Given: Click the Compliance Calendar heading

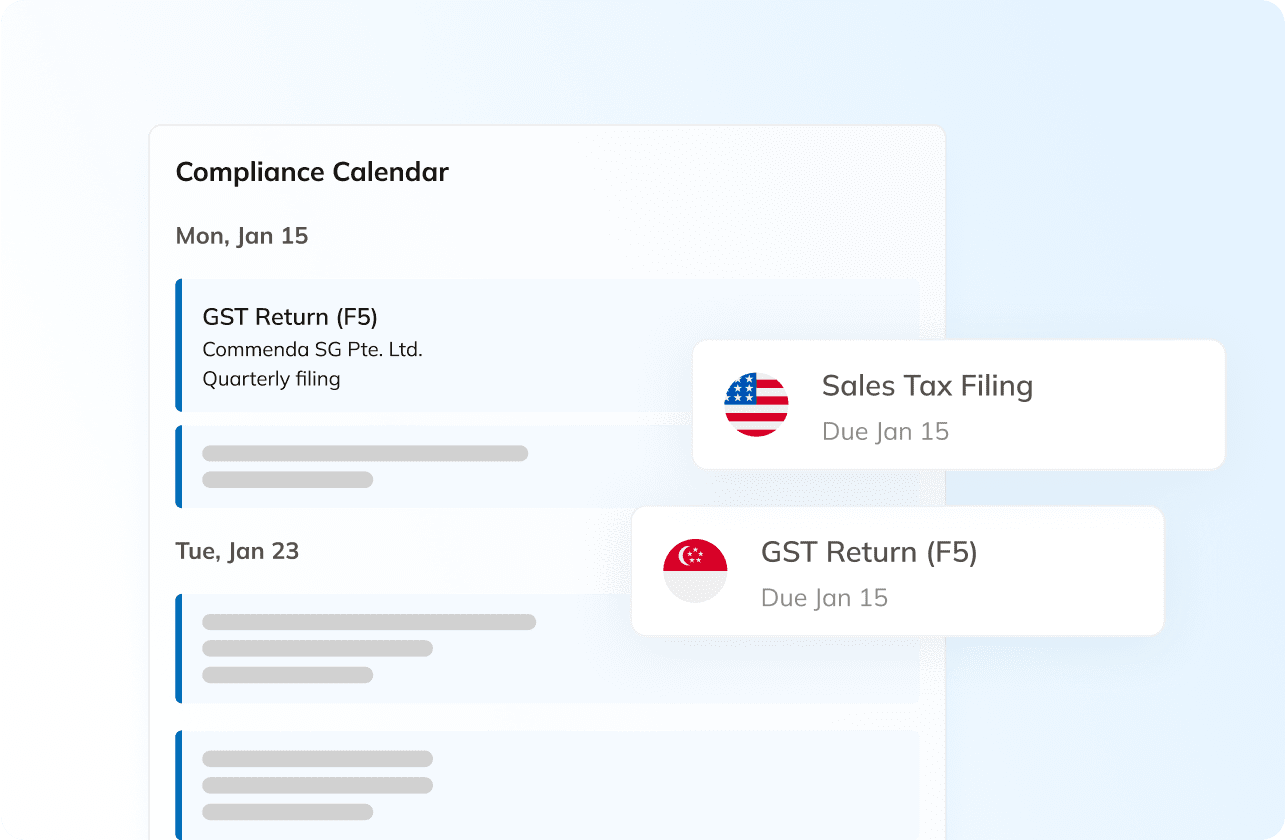Looking at the screenshot, I should click(312, 172).
